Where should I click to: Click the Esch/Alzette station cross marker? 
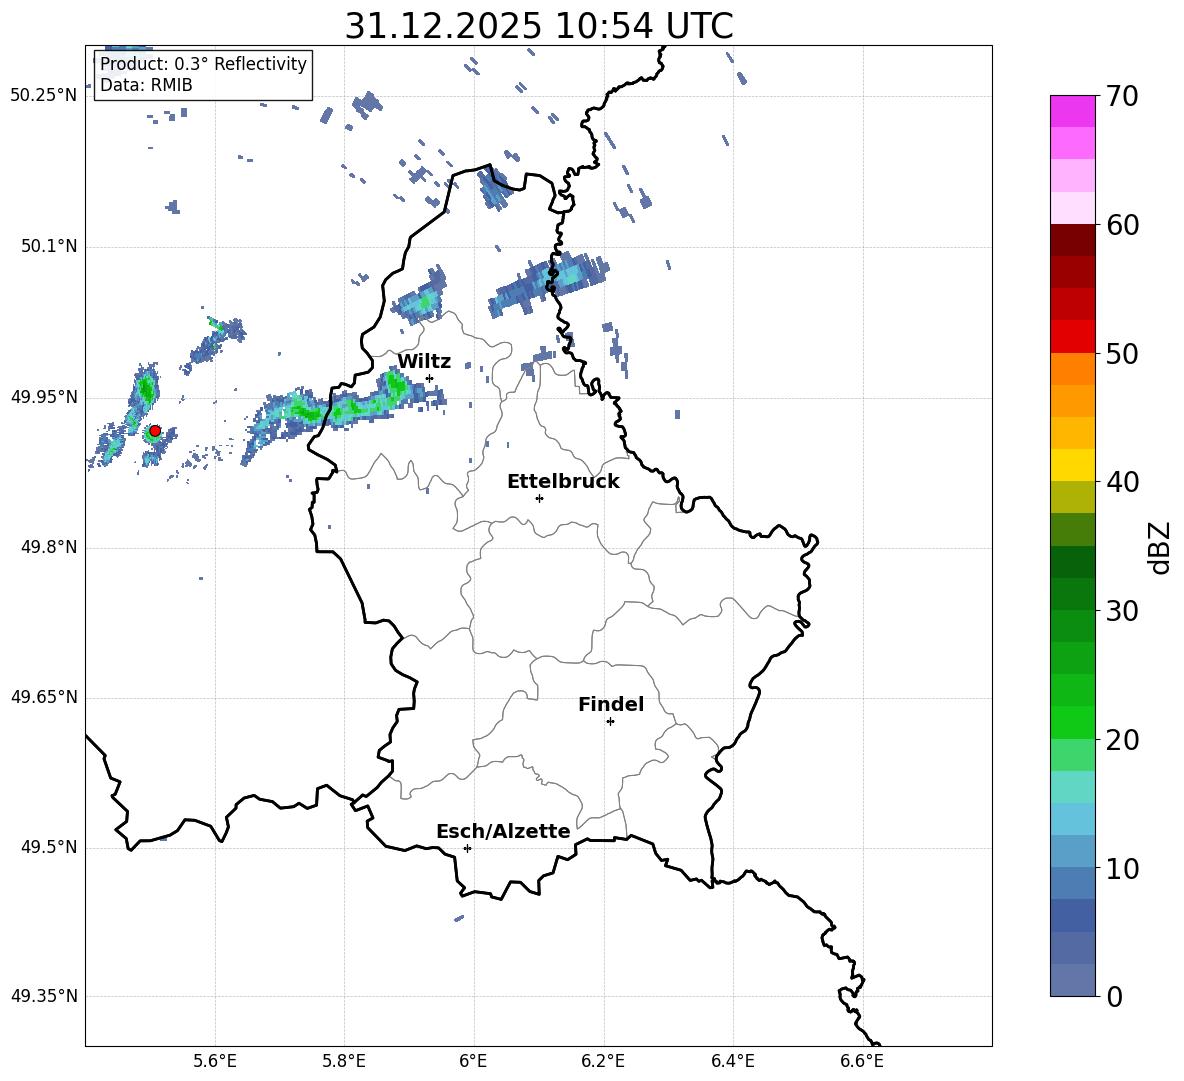(x=467, y=848)
